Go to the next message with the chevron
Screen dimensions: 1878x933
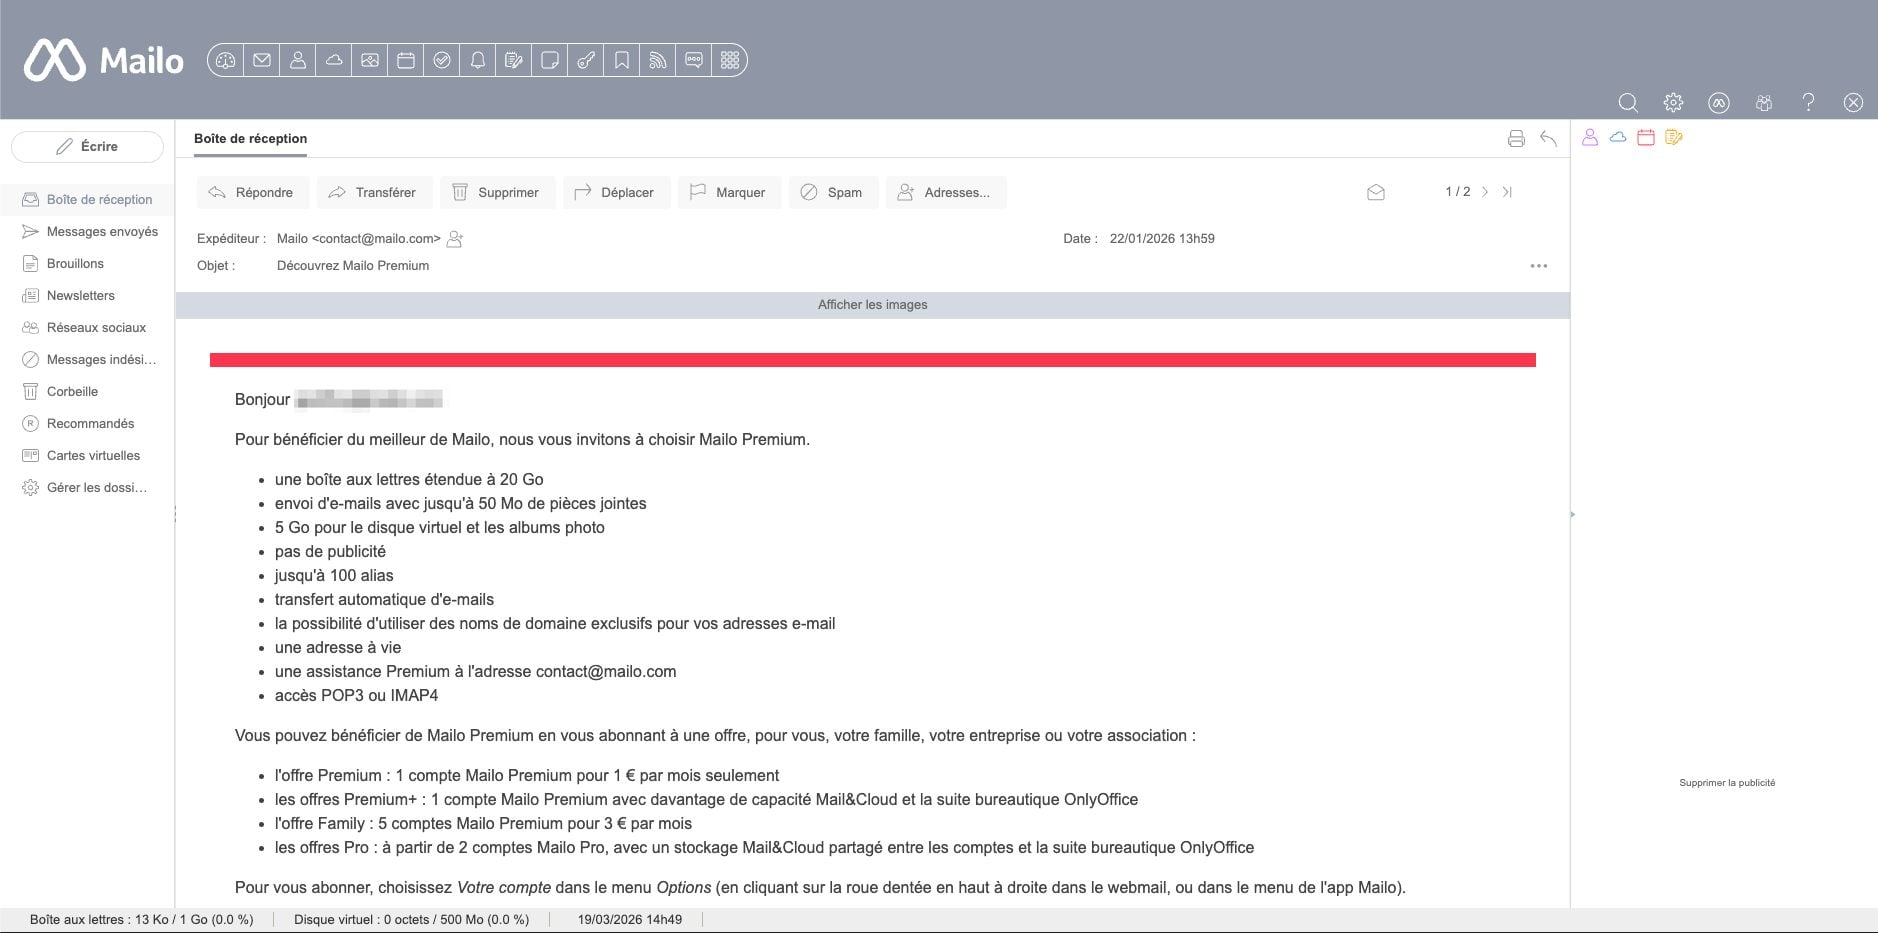pos(1485,192)
